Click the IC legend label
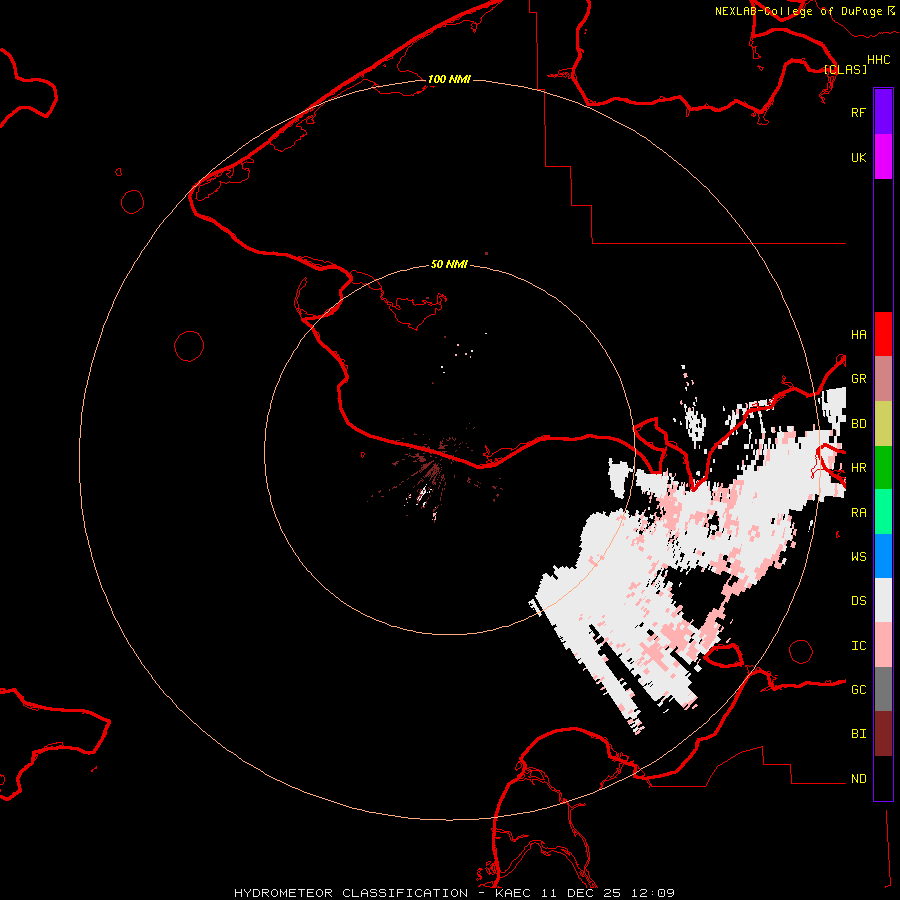900x900 pixels. coord(858,646)
